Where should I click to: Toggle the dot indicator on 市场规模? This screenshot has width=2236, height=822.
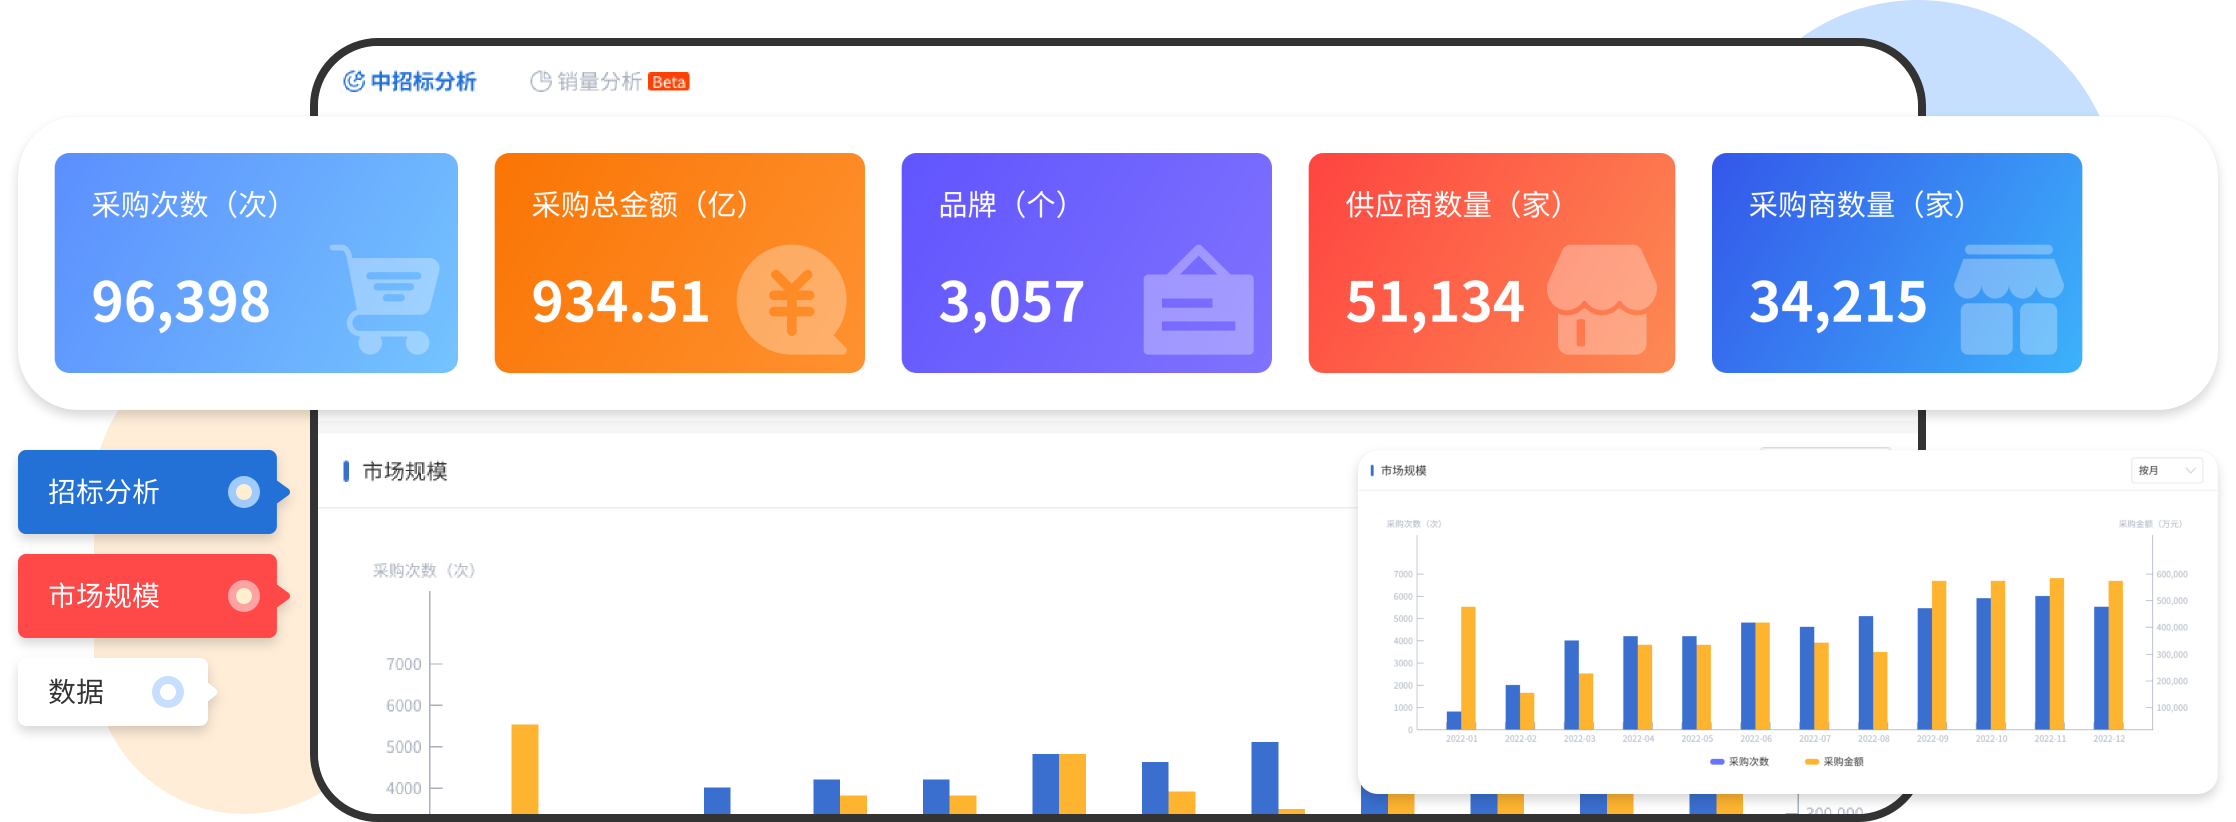[x=244, y=596]
